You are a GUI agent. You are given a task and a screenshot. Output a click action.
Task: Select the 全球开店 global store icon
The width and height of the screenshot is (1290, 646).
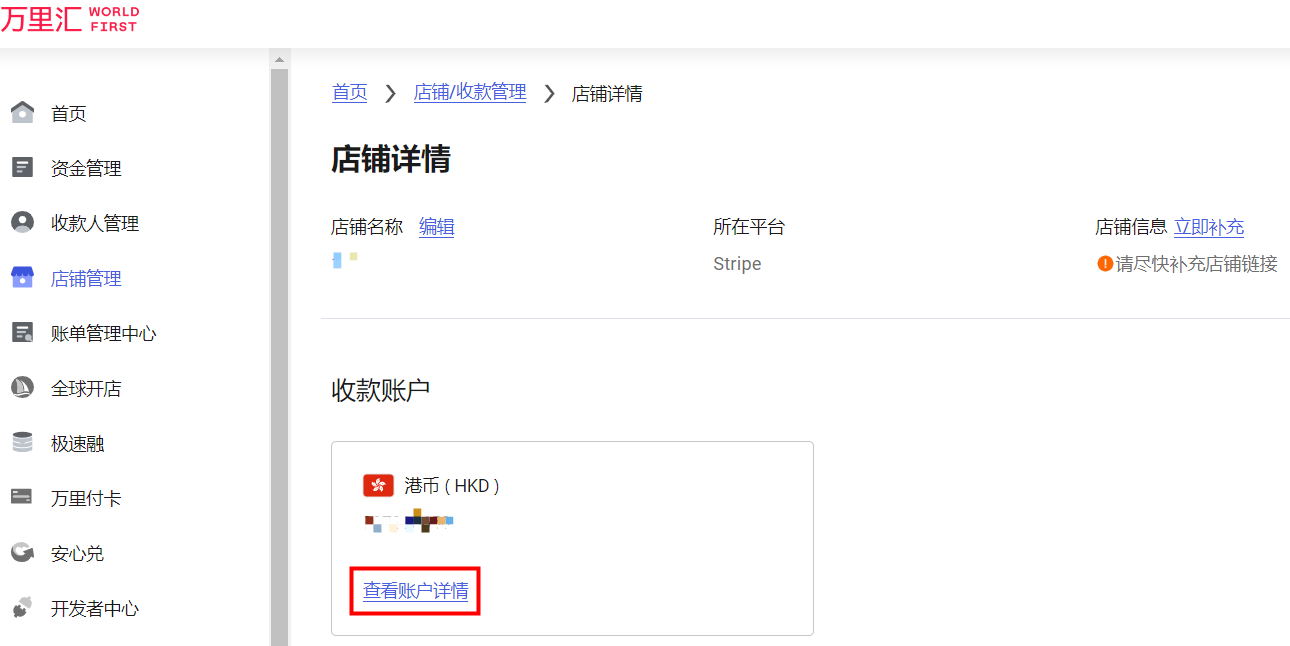coord(22,387)
